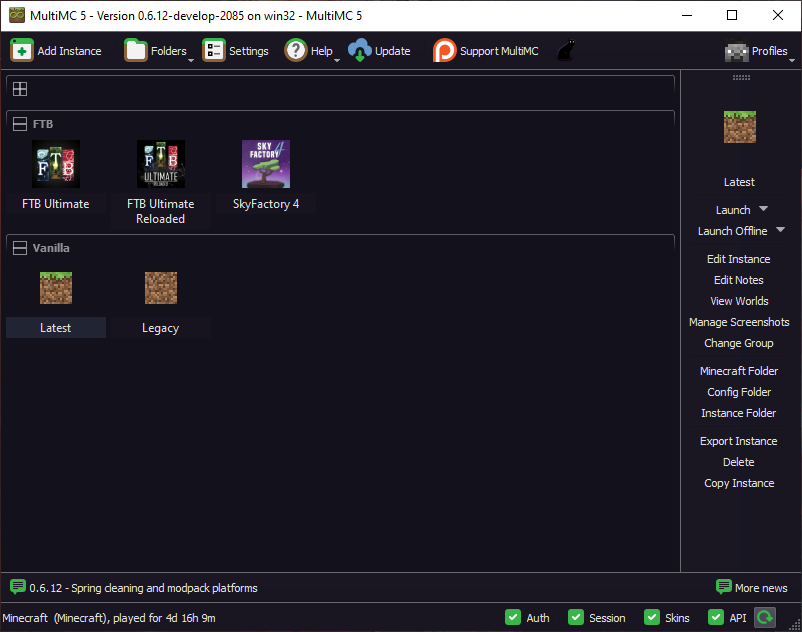Select the Latest grass block instance icon

(x=56, y=288)
